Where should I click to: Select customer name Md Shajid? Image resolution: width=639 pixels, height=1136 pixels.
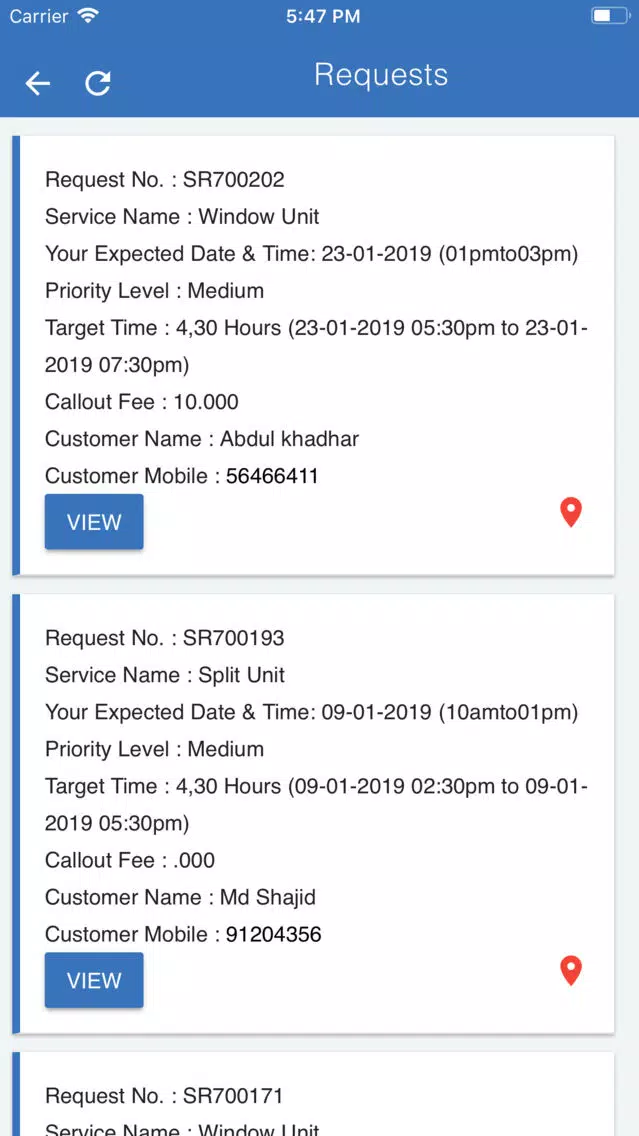pyautogui.click(x=268, y=898)
